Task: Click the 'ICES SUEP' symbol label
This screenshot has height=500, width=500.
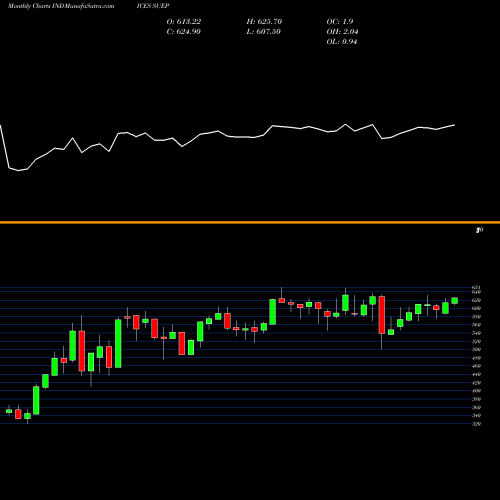Action: (153, 6)
